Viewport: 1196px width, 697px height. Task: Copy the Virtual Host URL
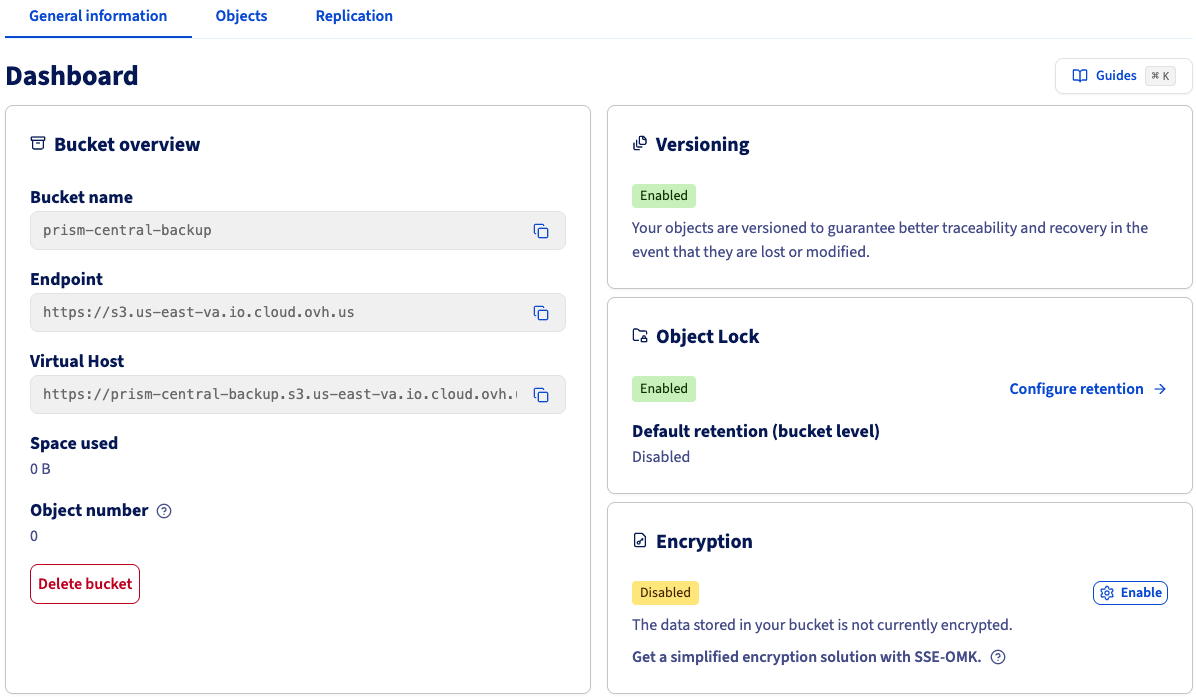[x=541, y=395]
